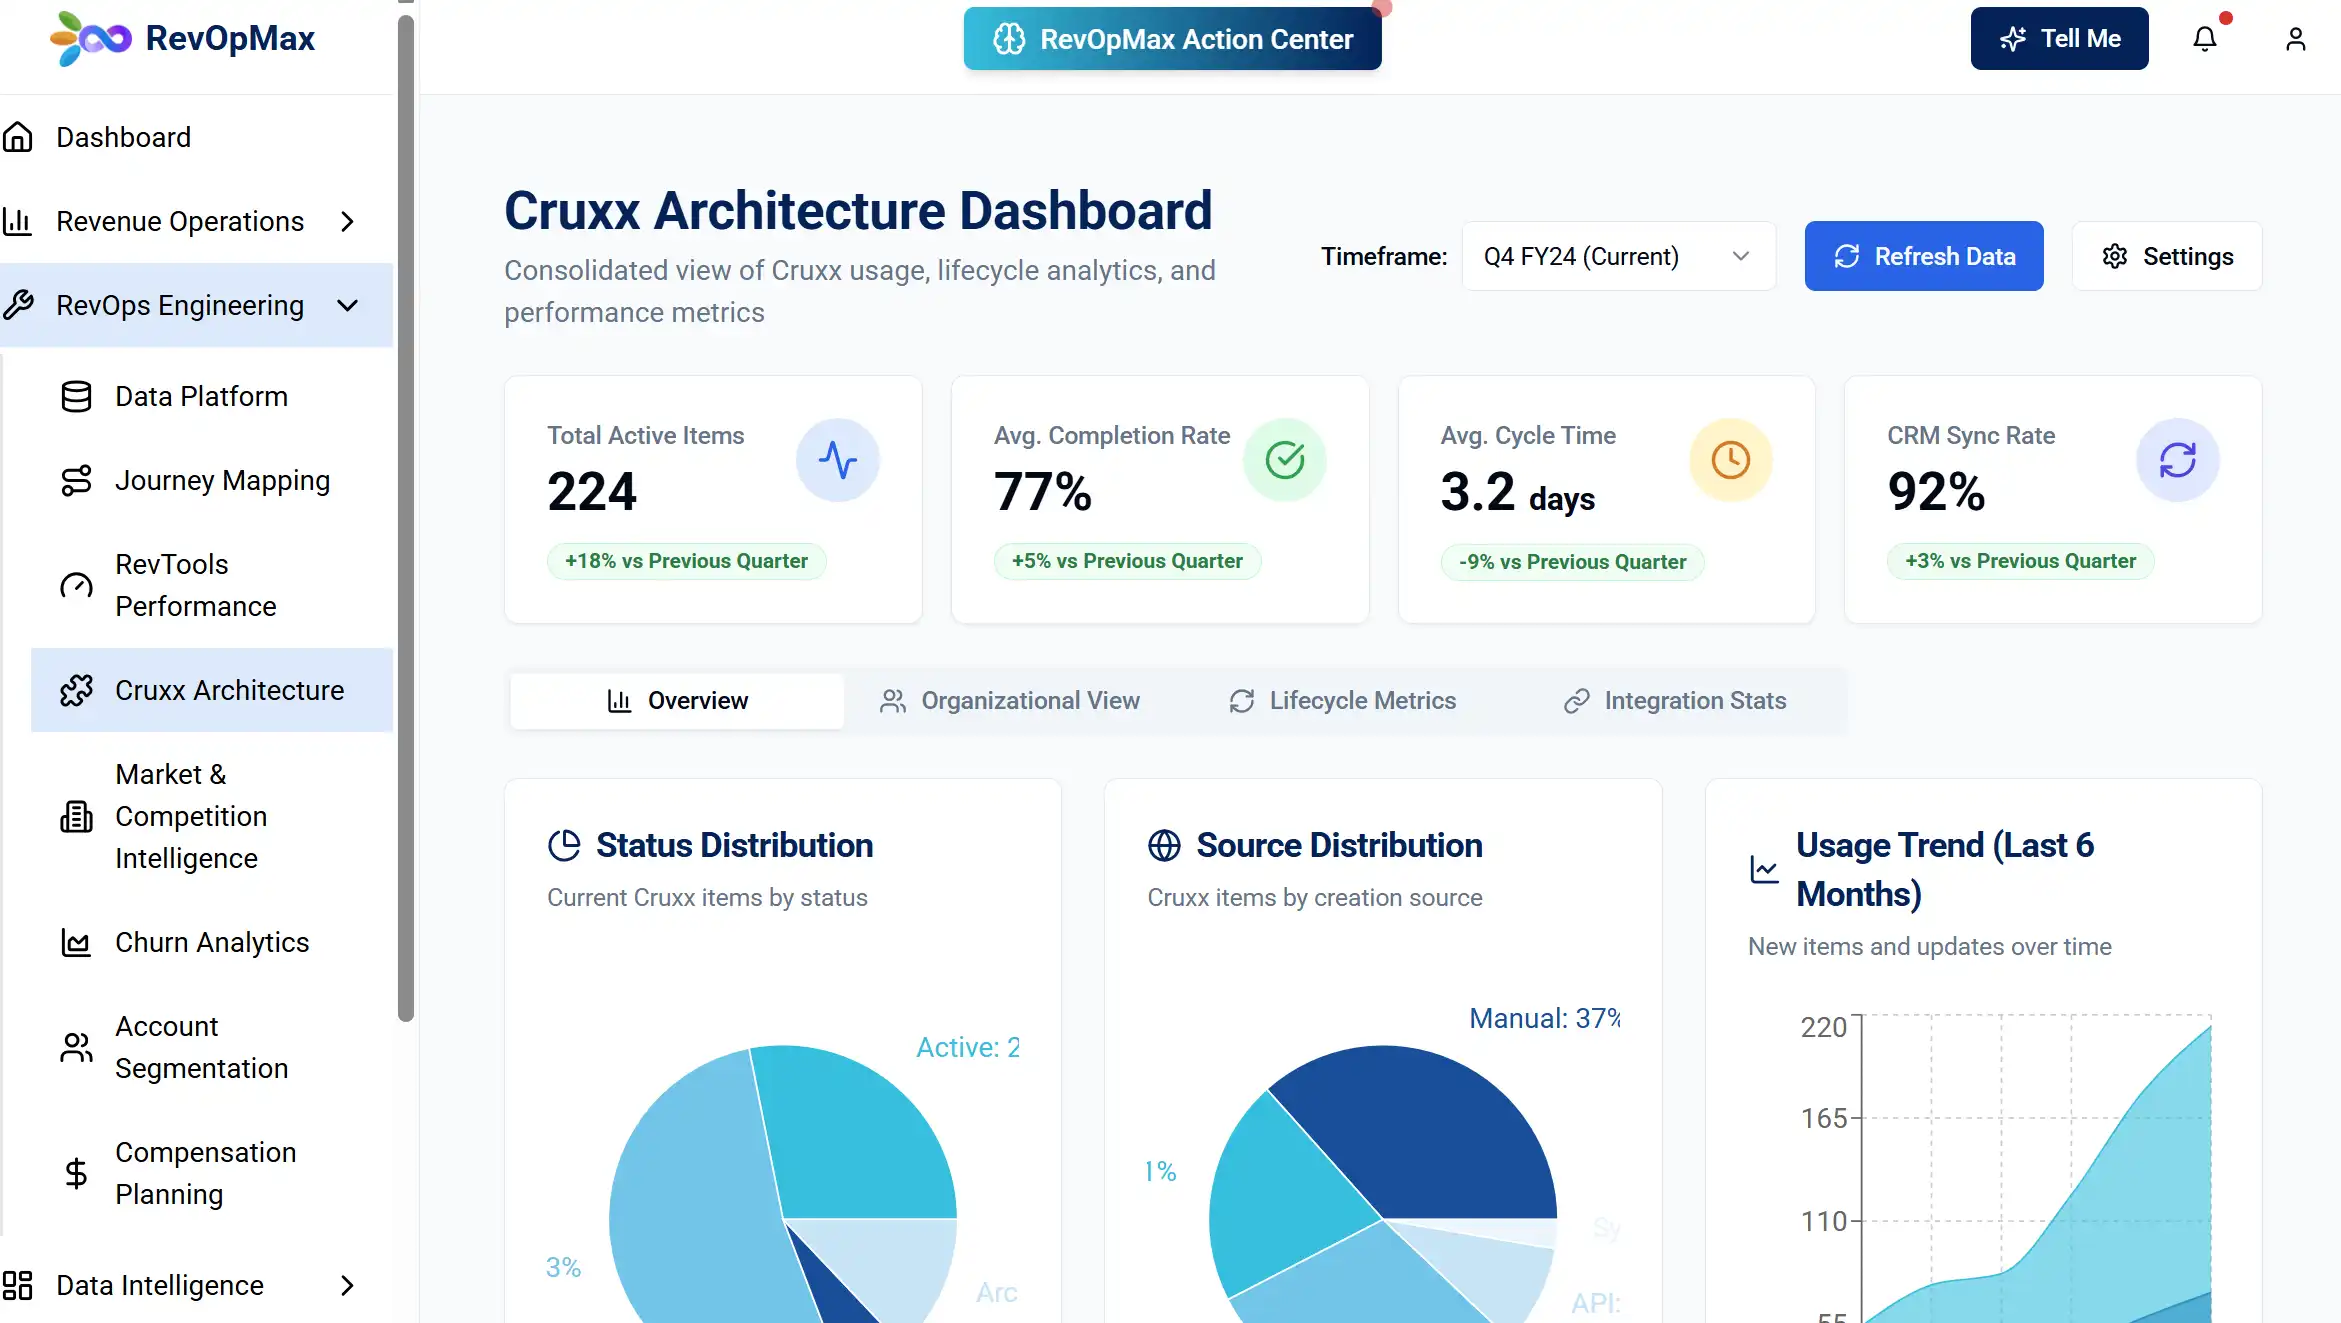Open the user profile icon
Screen dimensions: 2341x1323
(x=2295, y=39)
